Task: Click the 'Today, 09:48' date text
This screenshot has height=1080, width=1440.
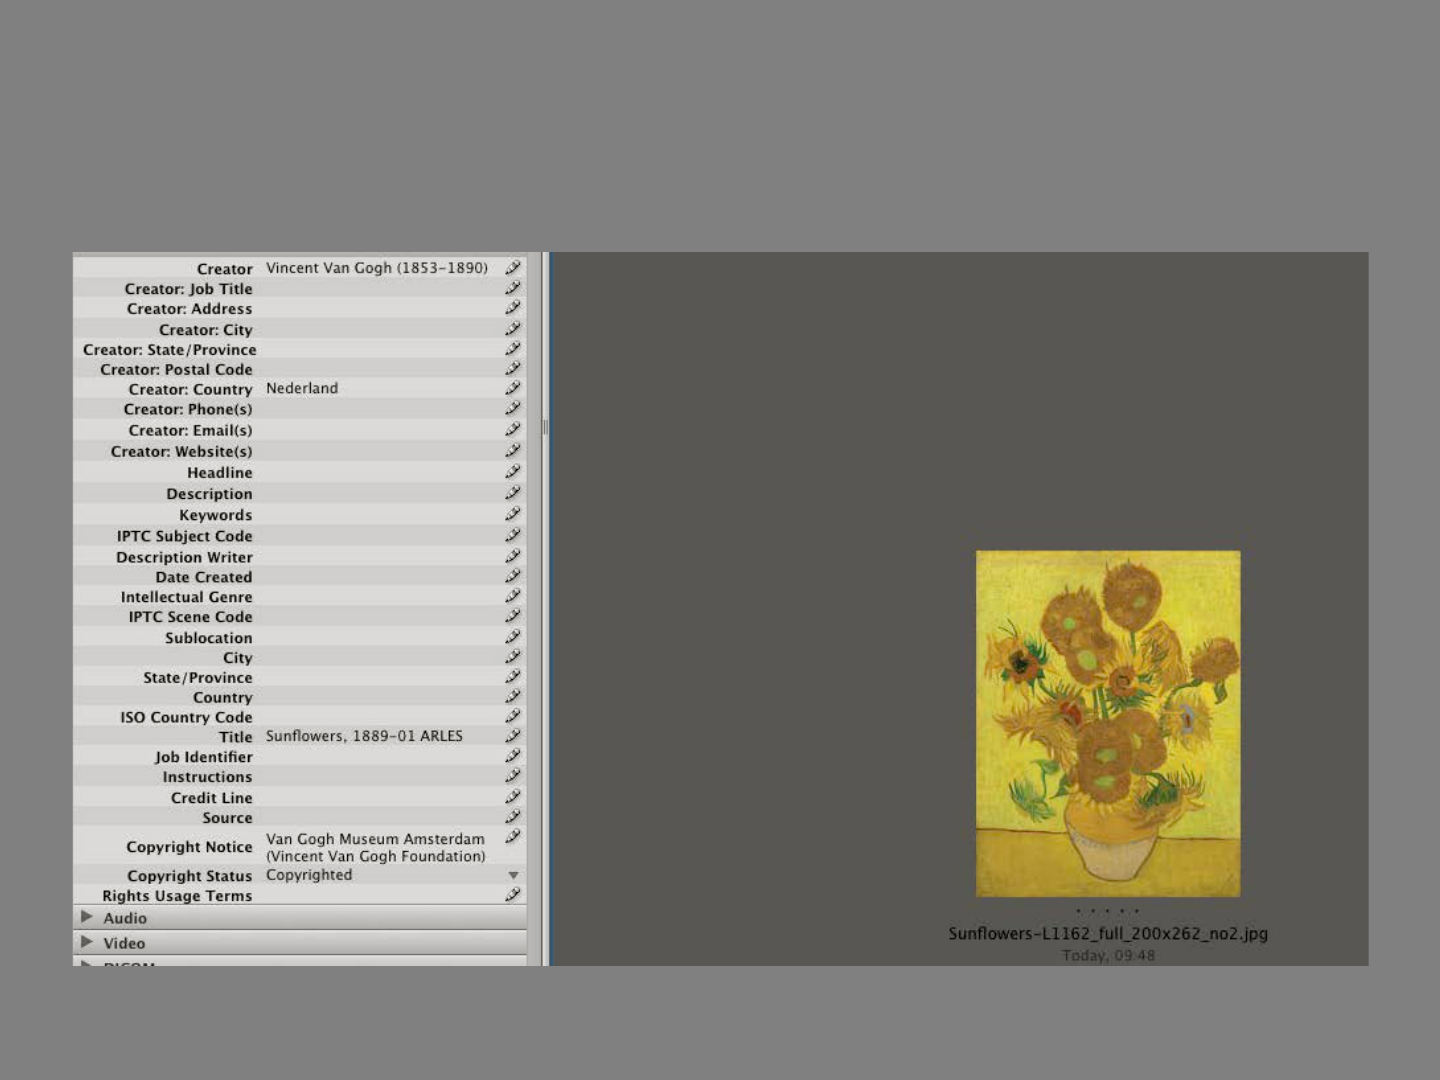Action: 1108,955
